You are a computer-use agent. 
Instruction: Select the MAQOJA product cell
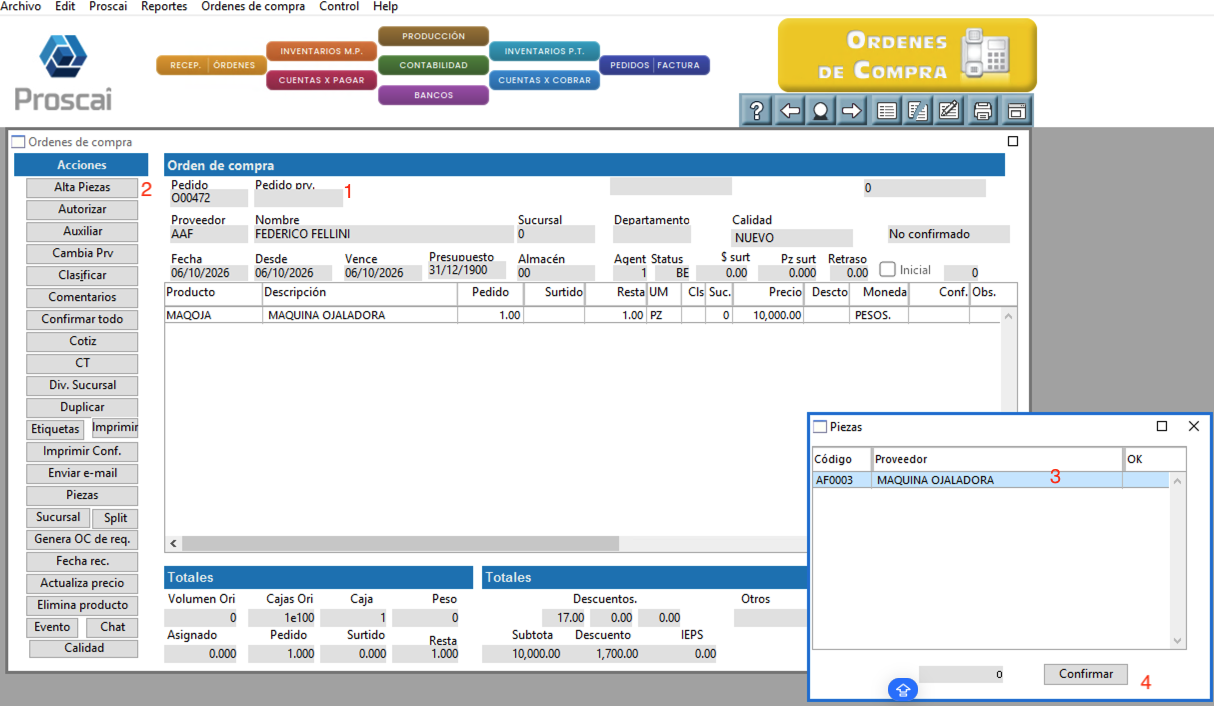[x=213, y=315]
